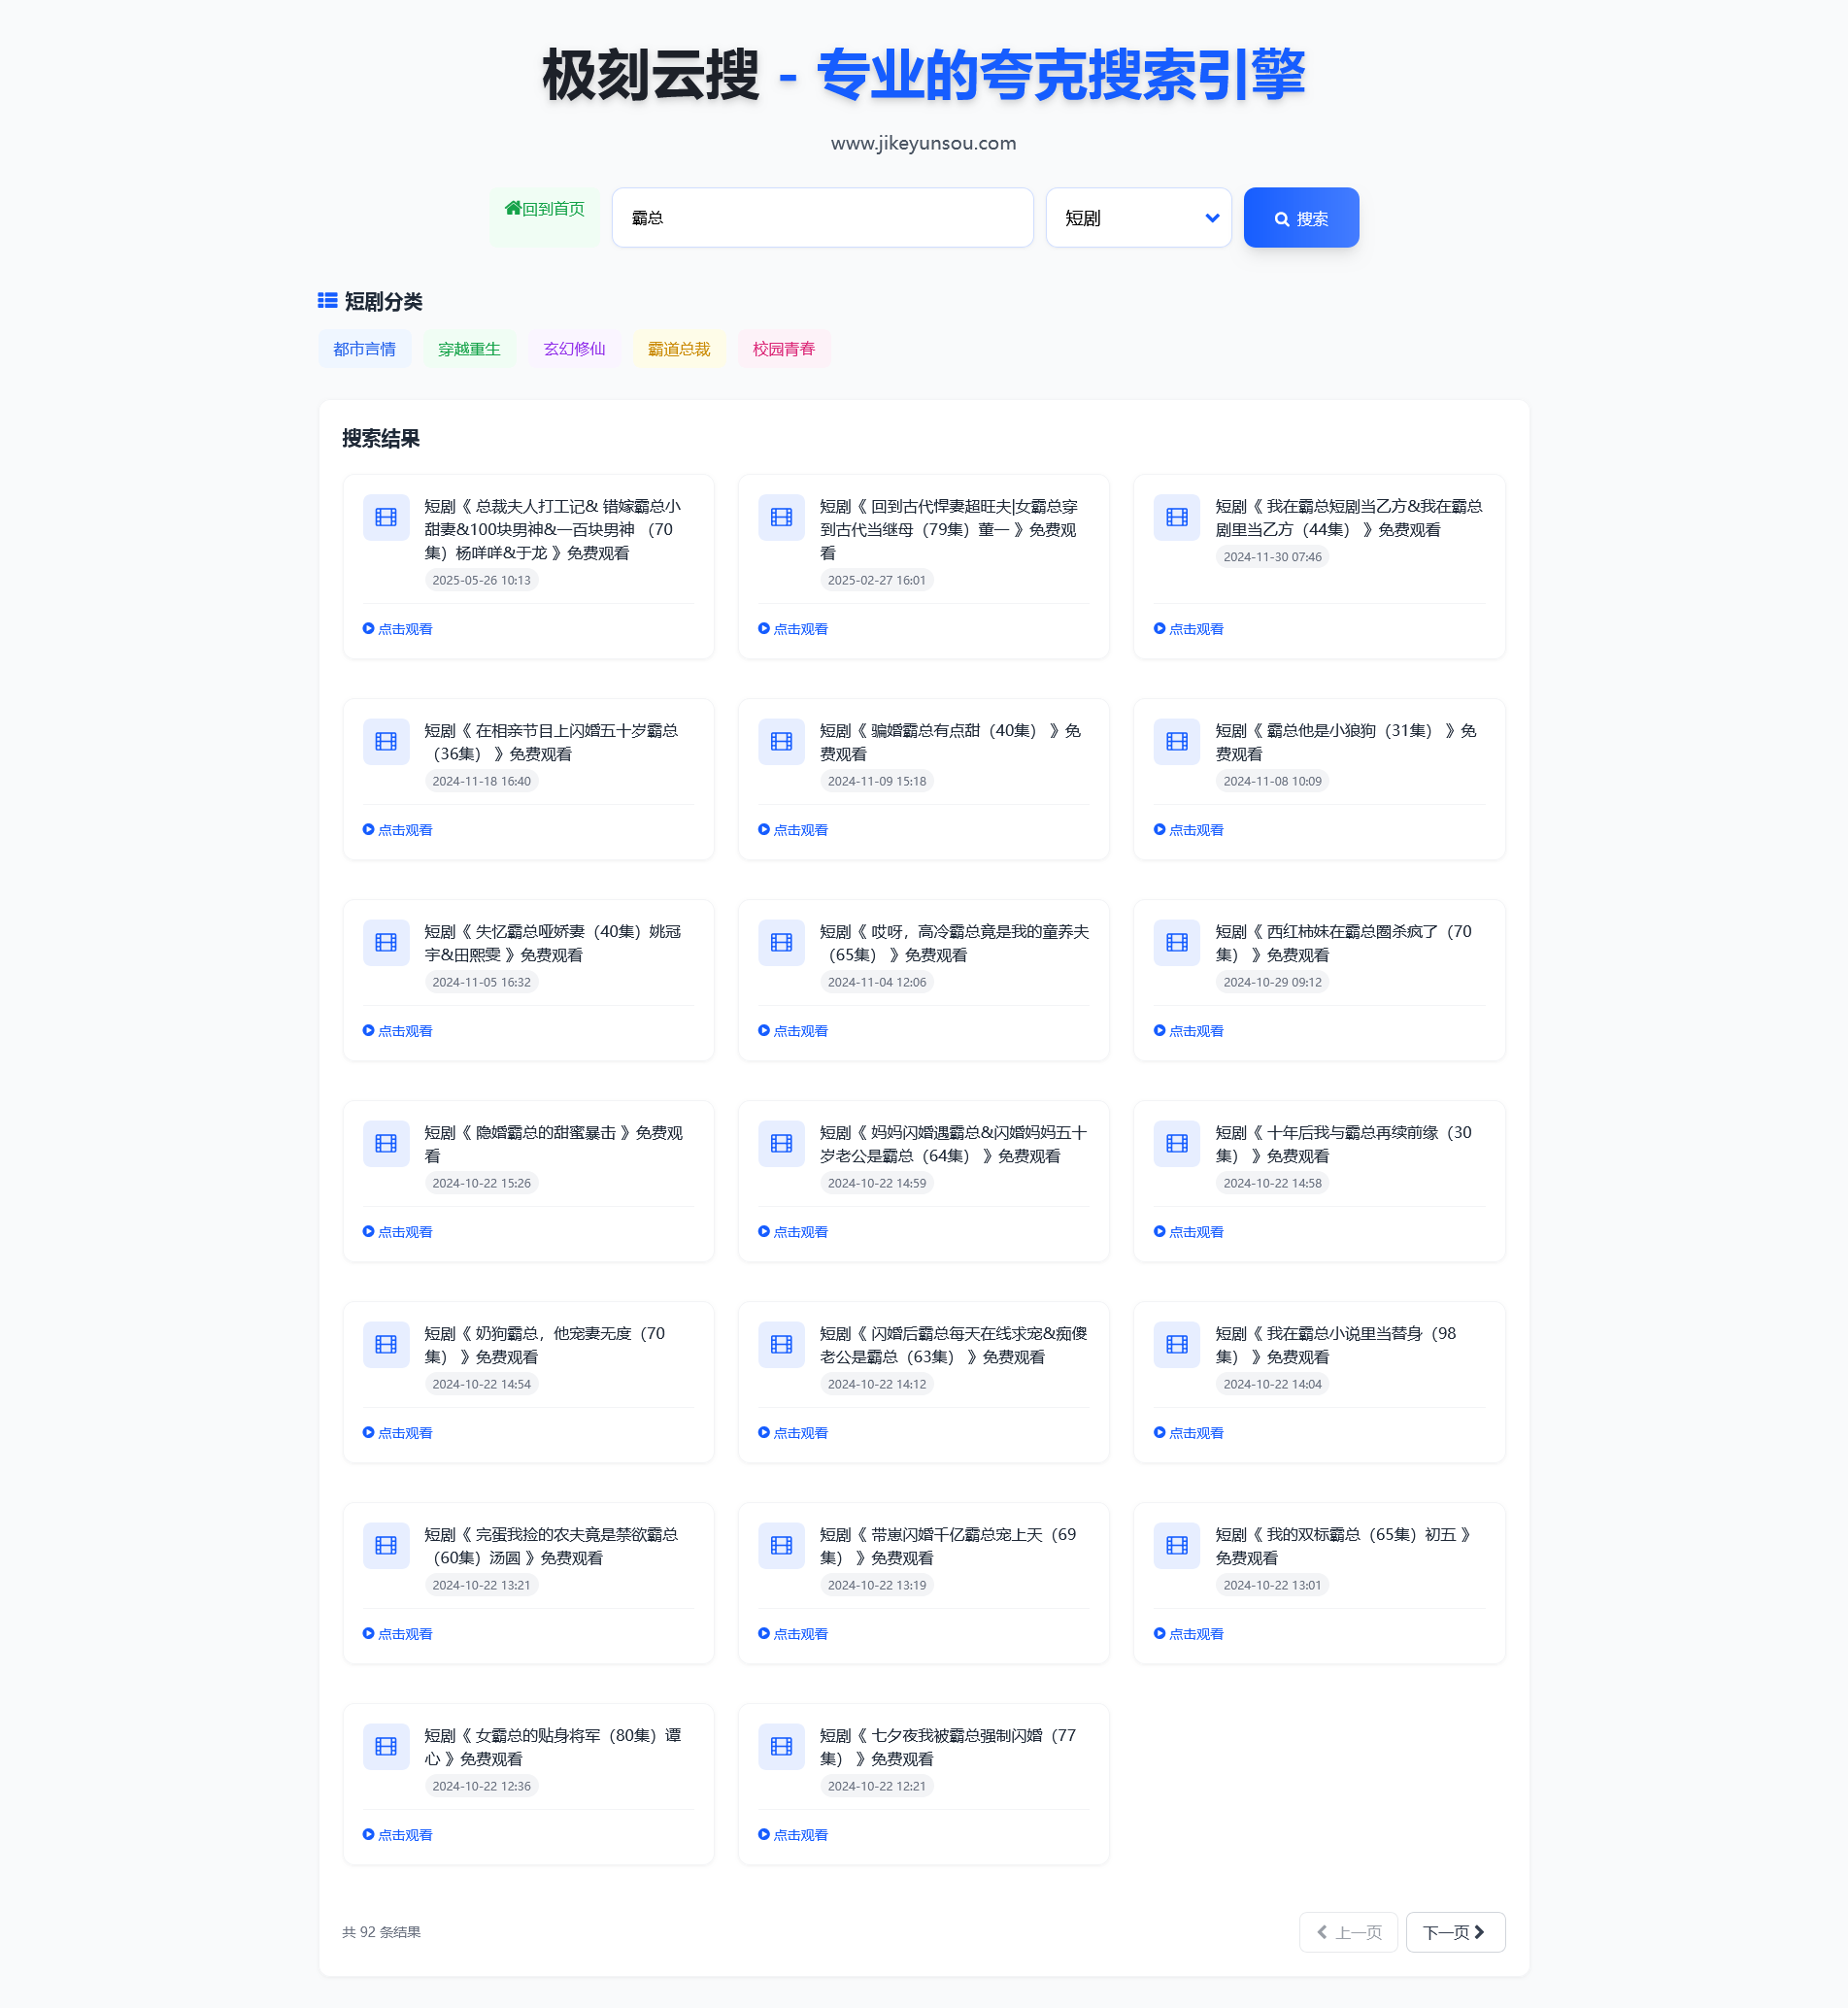Click film icon of 我在霸总小说里当替身 result
This screenshot has width=1848, height=2008.
click(x=1177, y=1344)
